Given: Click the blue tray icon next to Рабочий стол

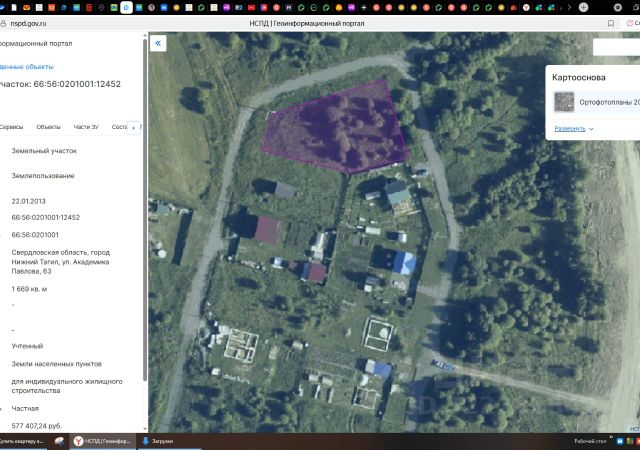Looking at the screenshot, I should pyautogui.click(x=620, y=441).
